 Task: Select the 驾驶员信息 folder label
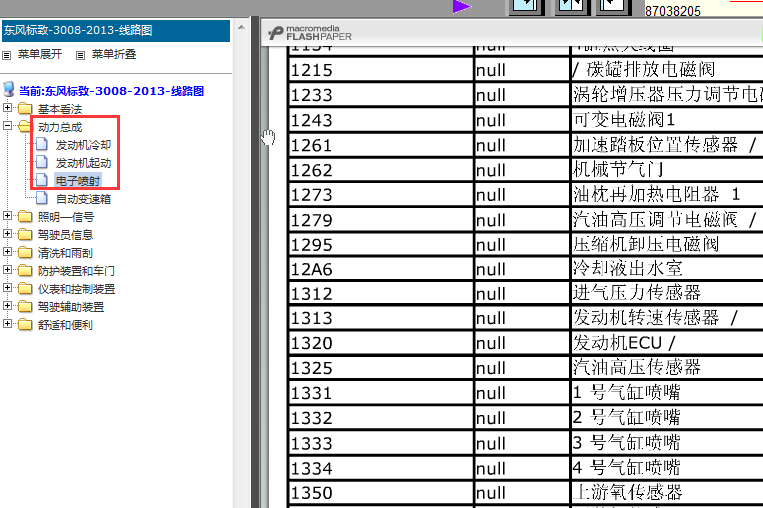(x=65, y=235)
